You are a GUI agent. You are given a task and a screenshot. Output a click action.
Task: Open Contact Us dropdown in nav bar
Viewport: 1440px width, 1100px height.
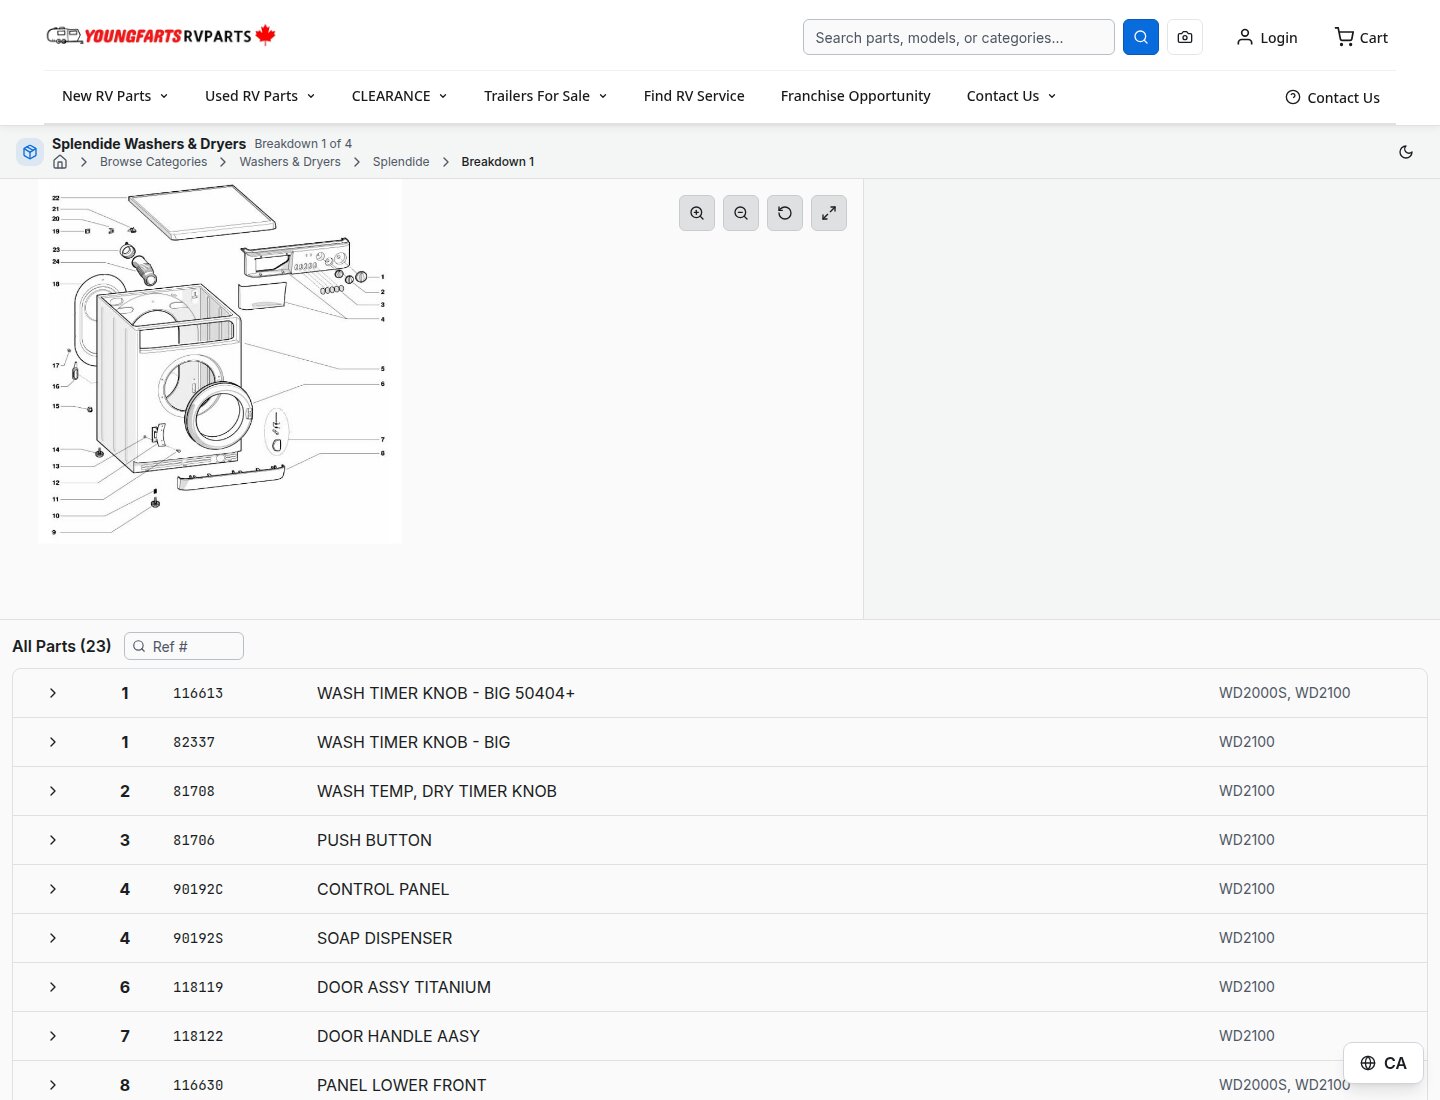(1012, 96)
